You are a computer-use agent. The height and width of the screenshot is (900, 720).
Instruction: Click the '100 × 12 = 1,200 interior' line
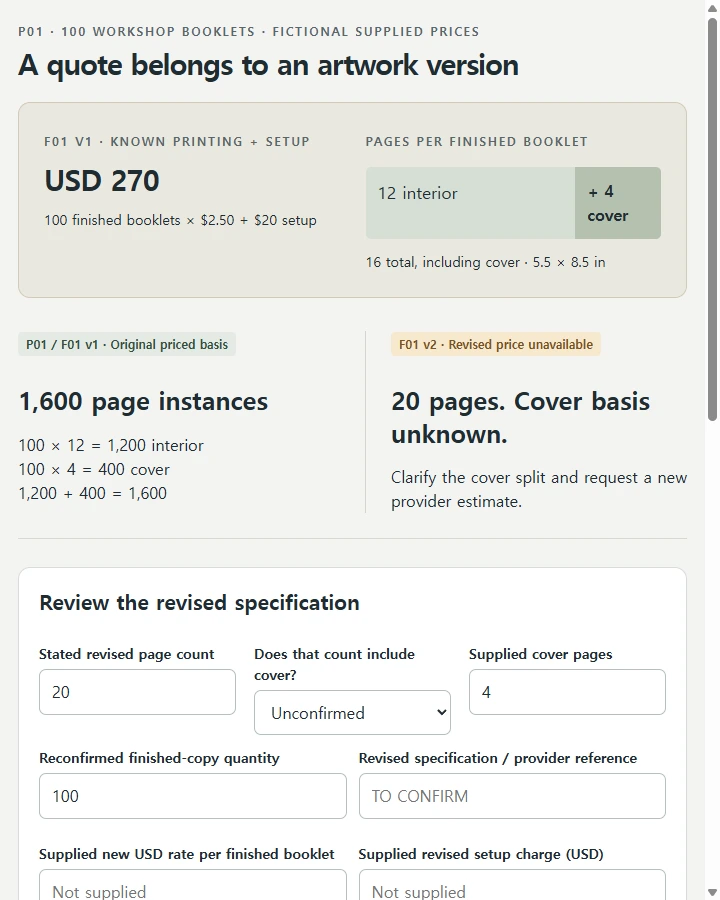click(111, 445)
